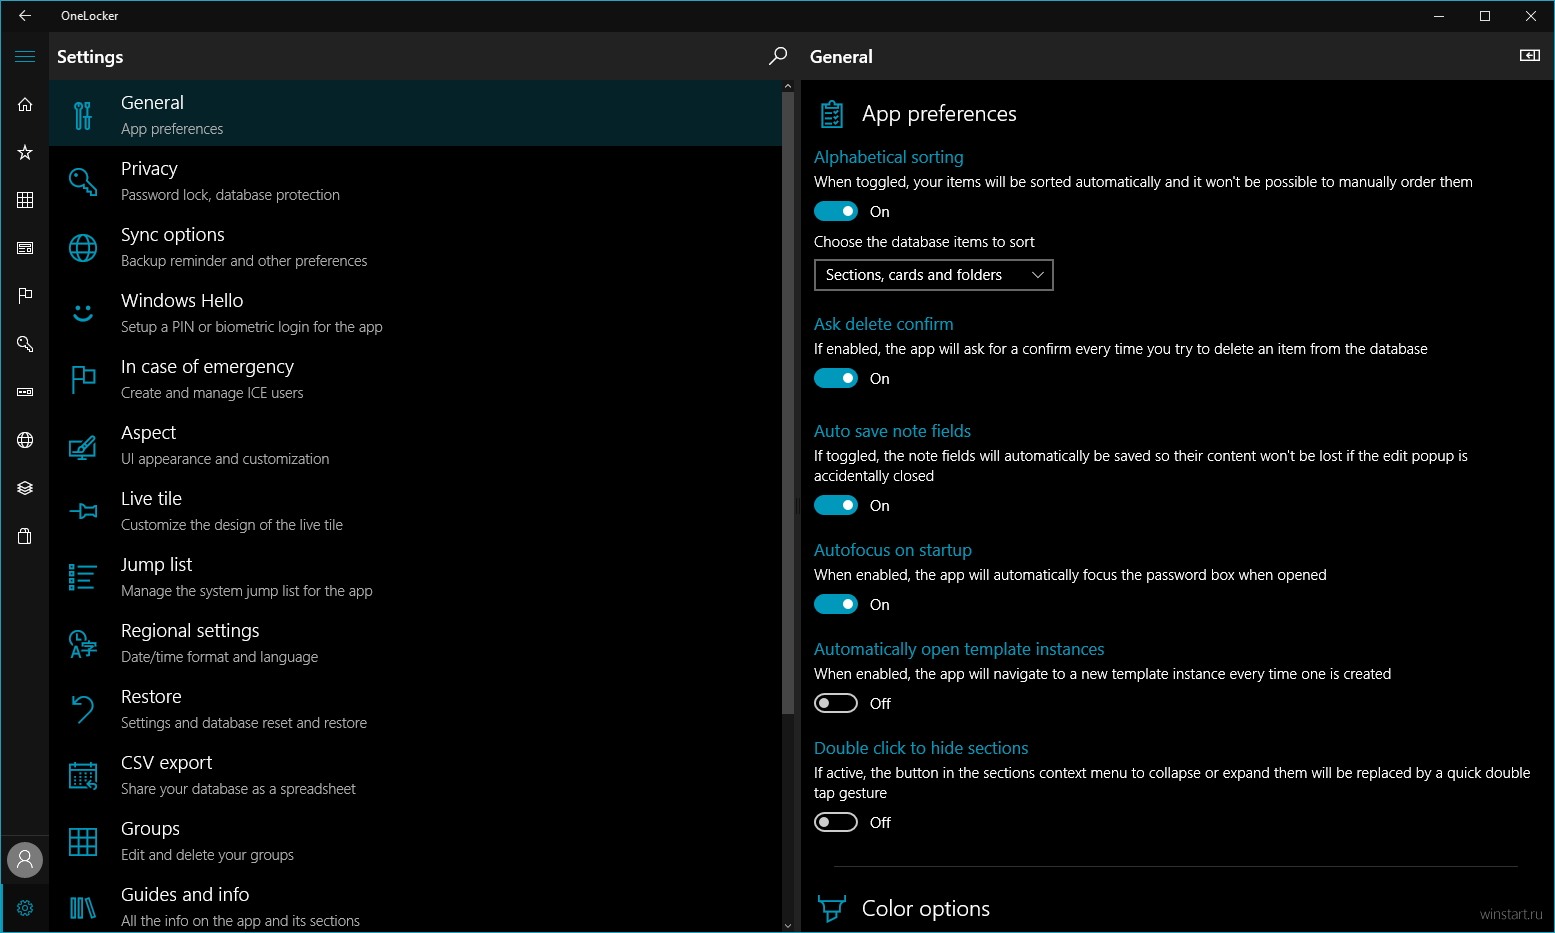Click Auto save note fields heading
1555x933 pixels.
pyautogui.click(x=892, y=431)
